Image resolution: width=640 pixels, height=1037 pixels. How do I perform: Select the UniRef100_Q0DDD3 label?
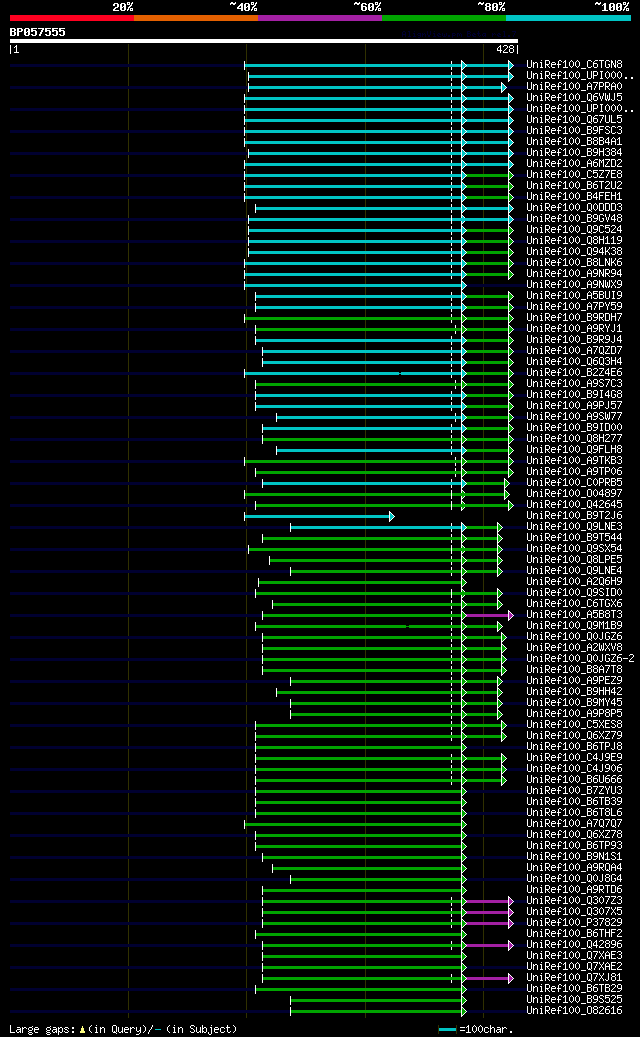click(x=574, y=208)
